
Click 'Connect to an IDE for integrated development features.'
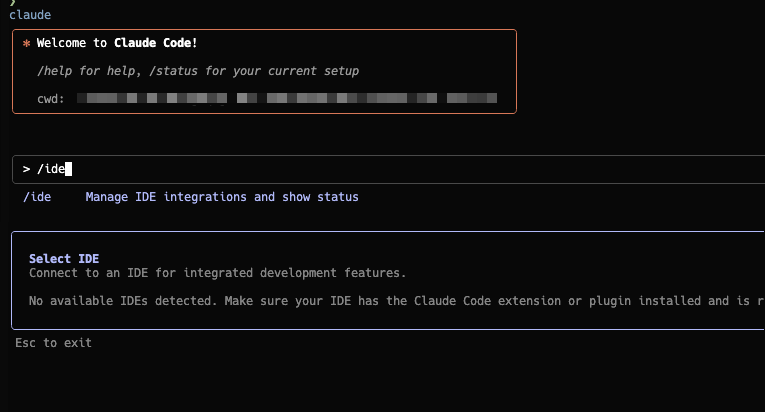[x=217, y=273]
